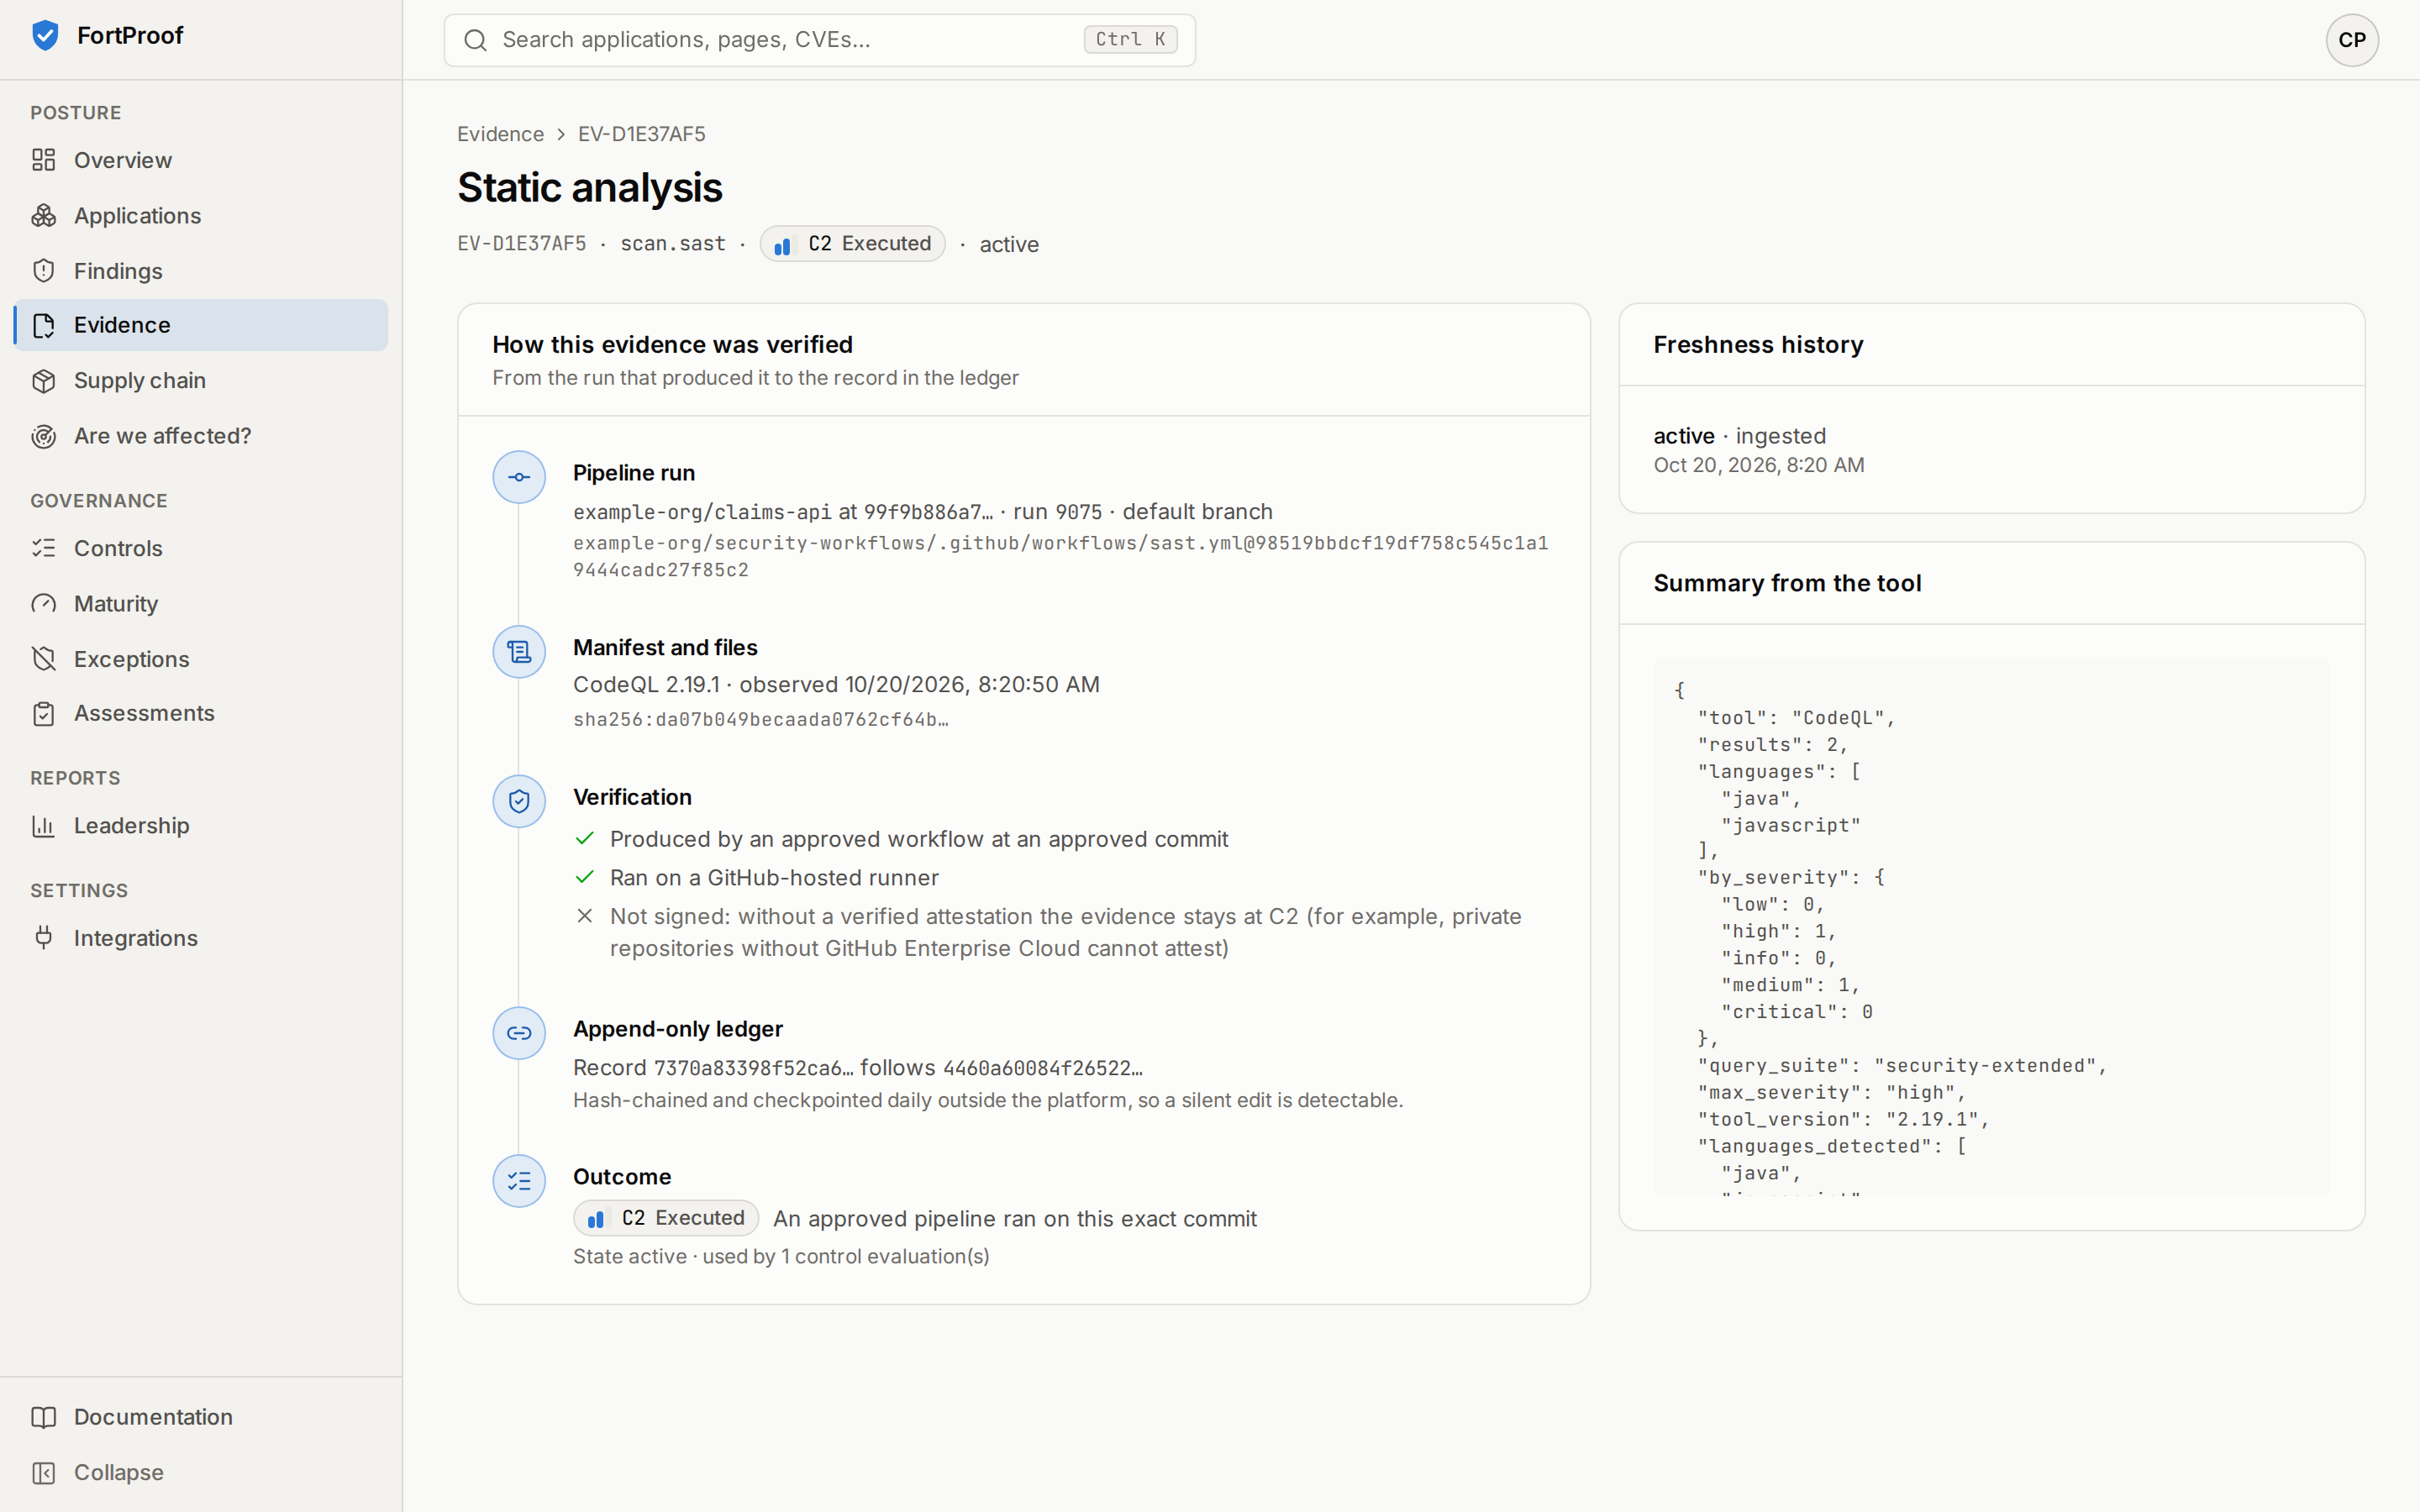2420x1512 pixels.
Task: Click the Outcome checklist icon
Action: (519, 1181)
